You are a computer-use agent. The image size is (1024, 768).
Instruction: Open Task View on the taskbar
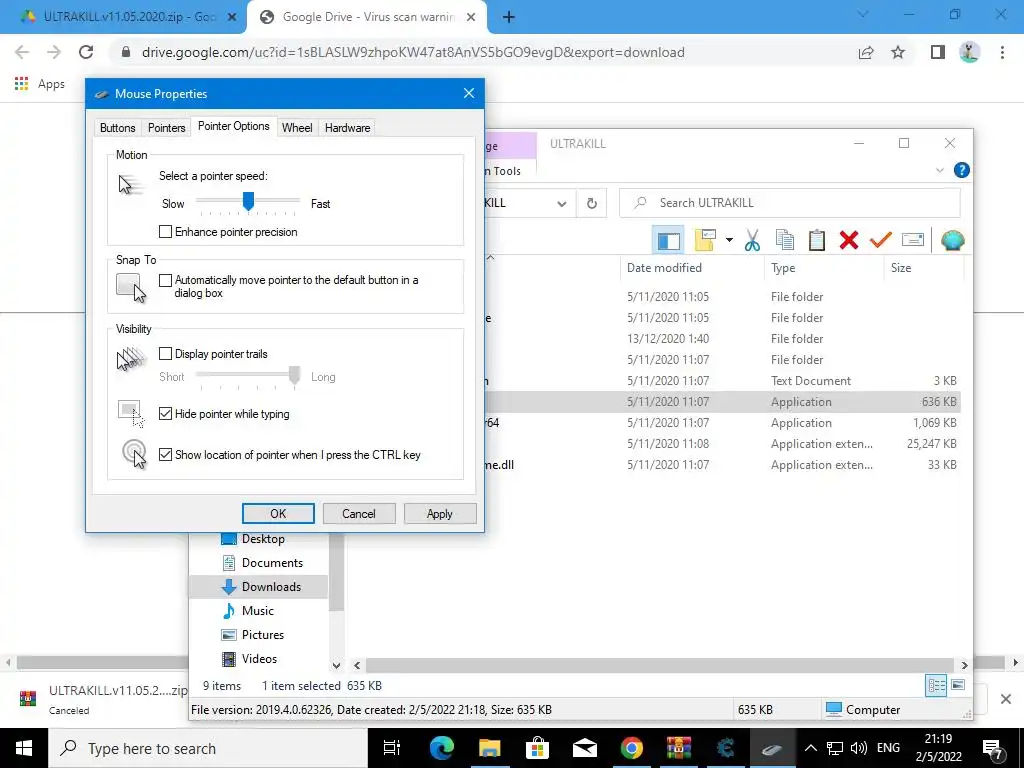tap(392, 748)
